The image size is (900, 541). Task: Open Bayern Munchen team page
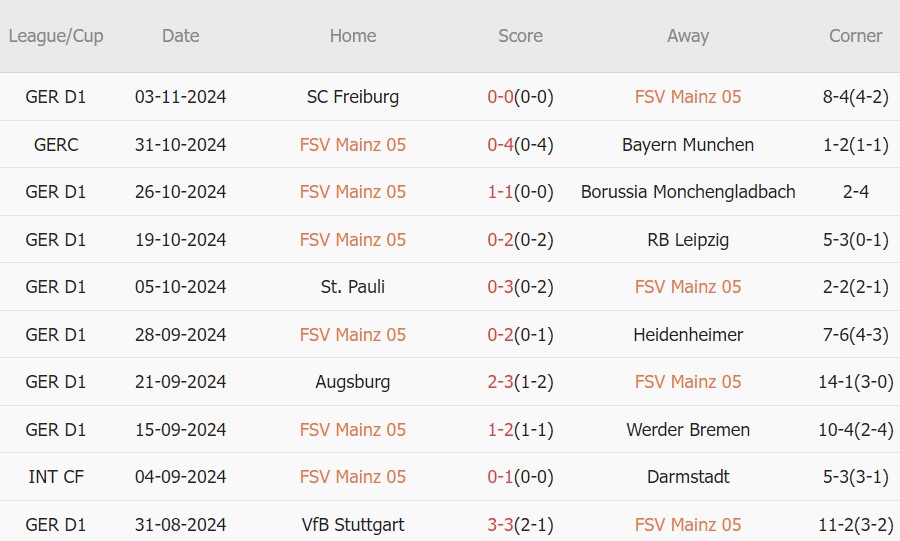[x=688, y=145]
